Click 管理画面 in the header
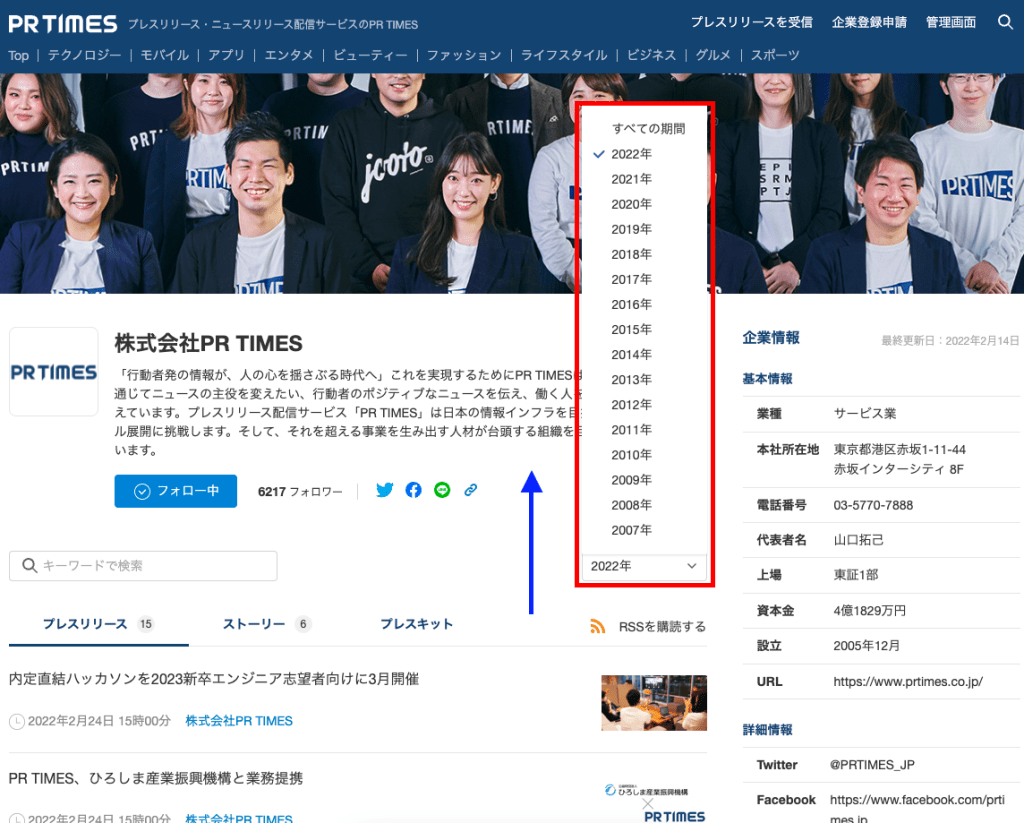Screen dimensions: 1024x823 (x=951, y=22)
